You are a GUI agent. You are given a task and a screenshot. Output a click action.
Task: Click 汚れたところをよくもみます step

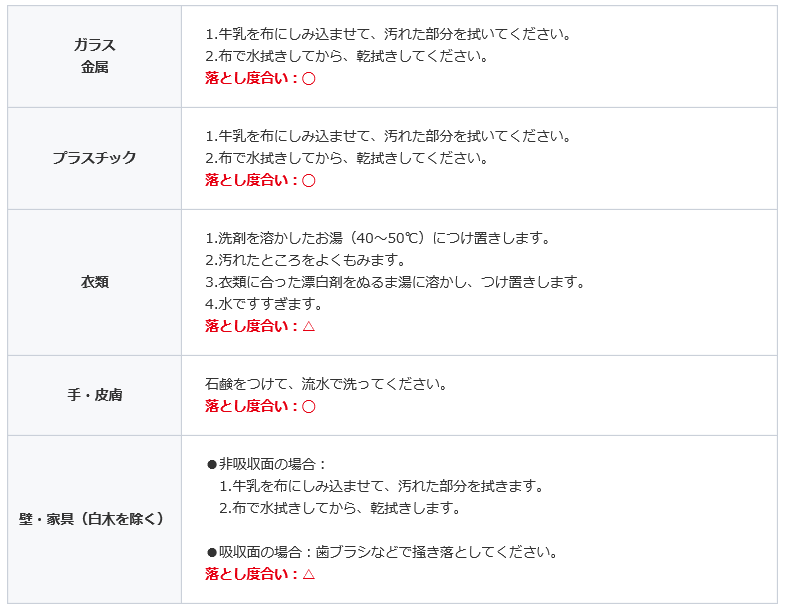coord(305,260)
